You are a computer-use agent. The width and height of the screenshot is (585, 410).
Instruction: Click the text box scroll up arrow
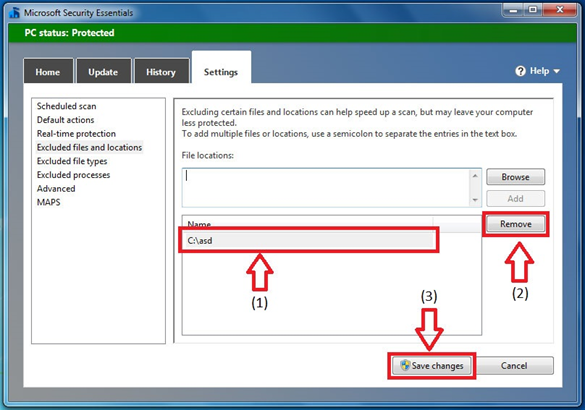475,176
